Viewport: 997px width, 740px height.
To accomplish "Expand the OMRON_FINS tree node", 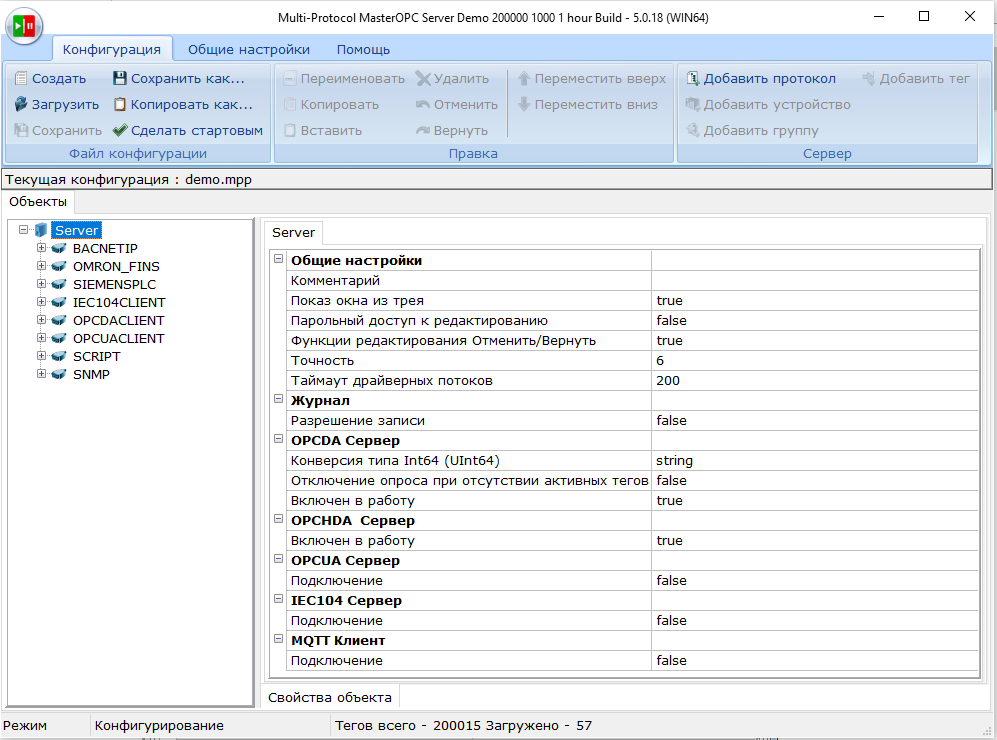I will coord(41,266).
